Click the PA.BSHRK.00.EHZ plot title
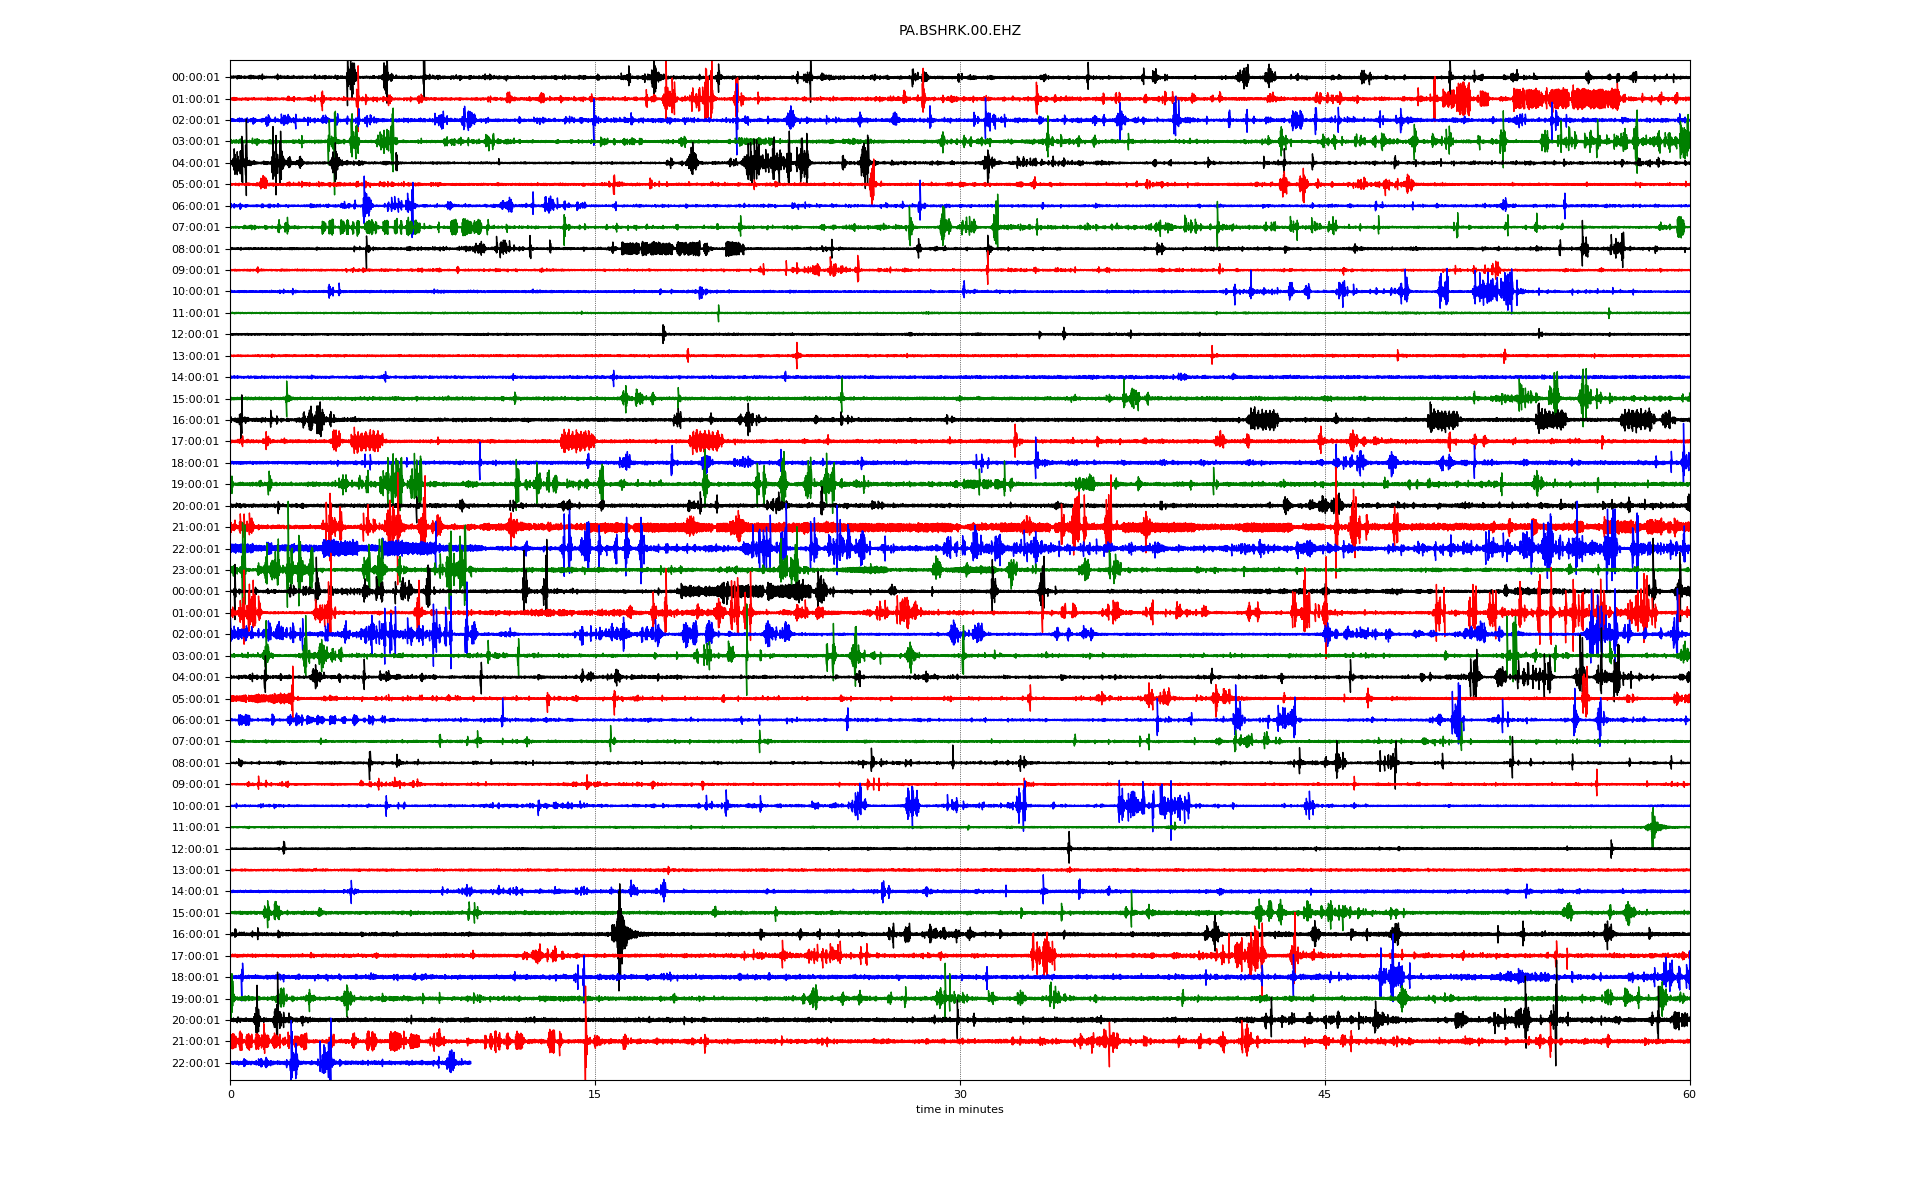The width and height of the screenshot is (1920, 1200). click(x=959, y=31)
